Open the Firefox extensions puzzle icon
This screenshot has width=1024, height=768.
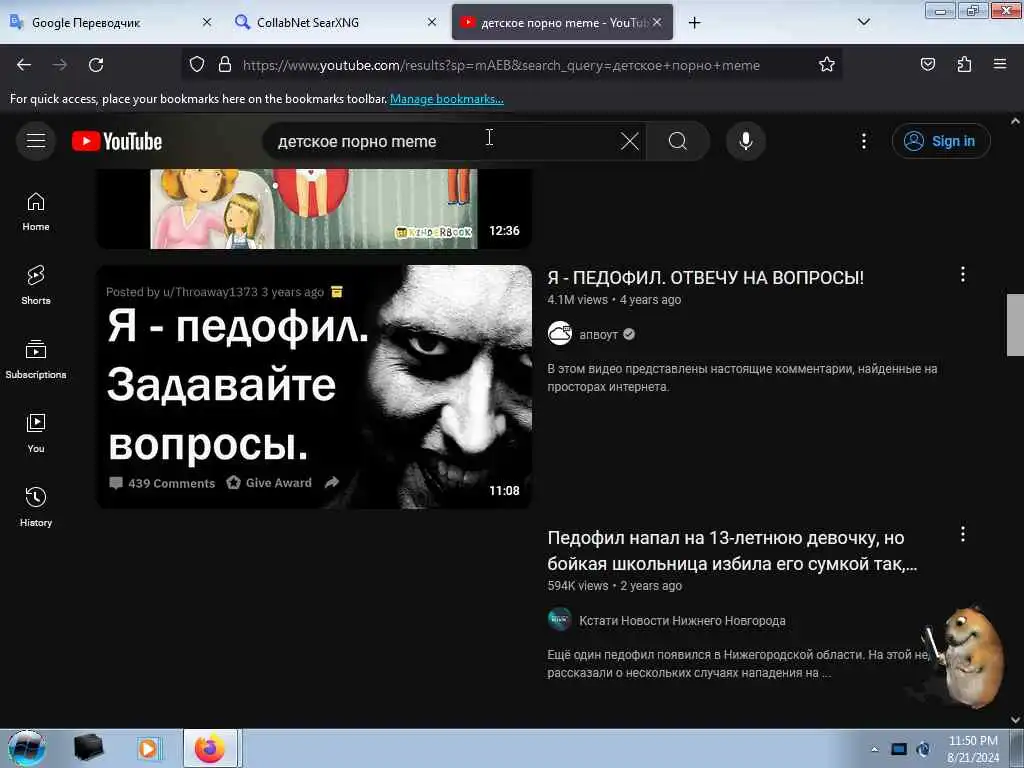[x=964, y=65]
